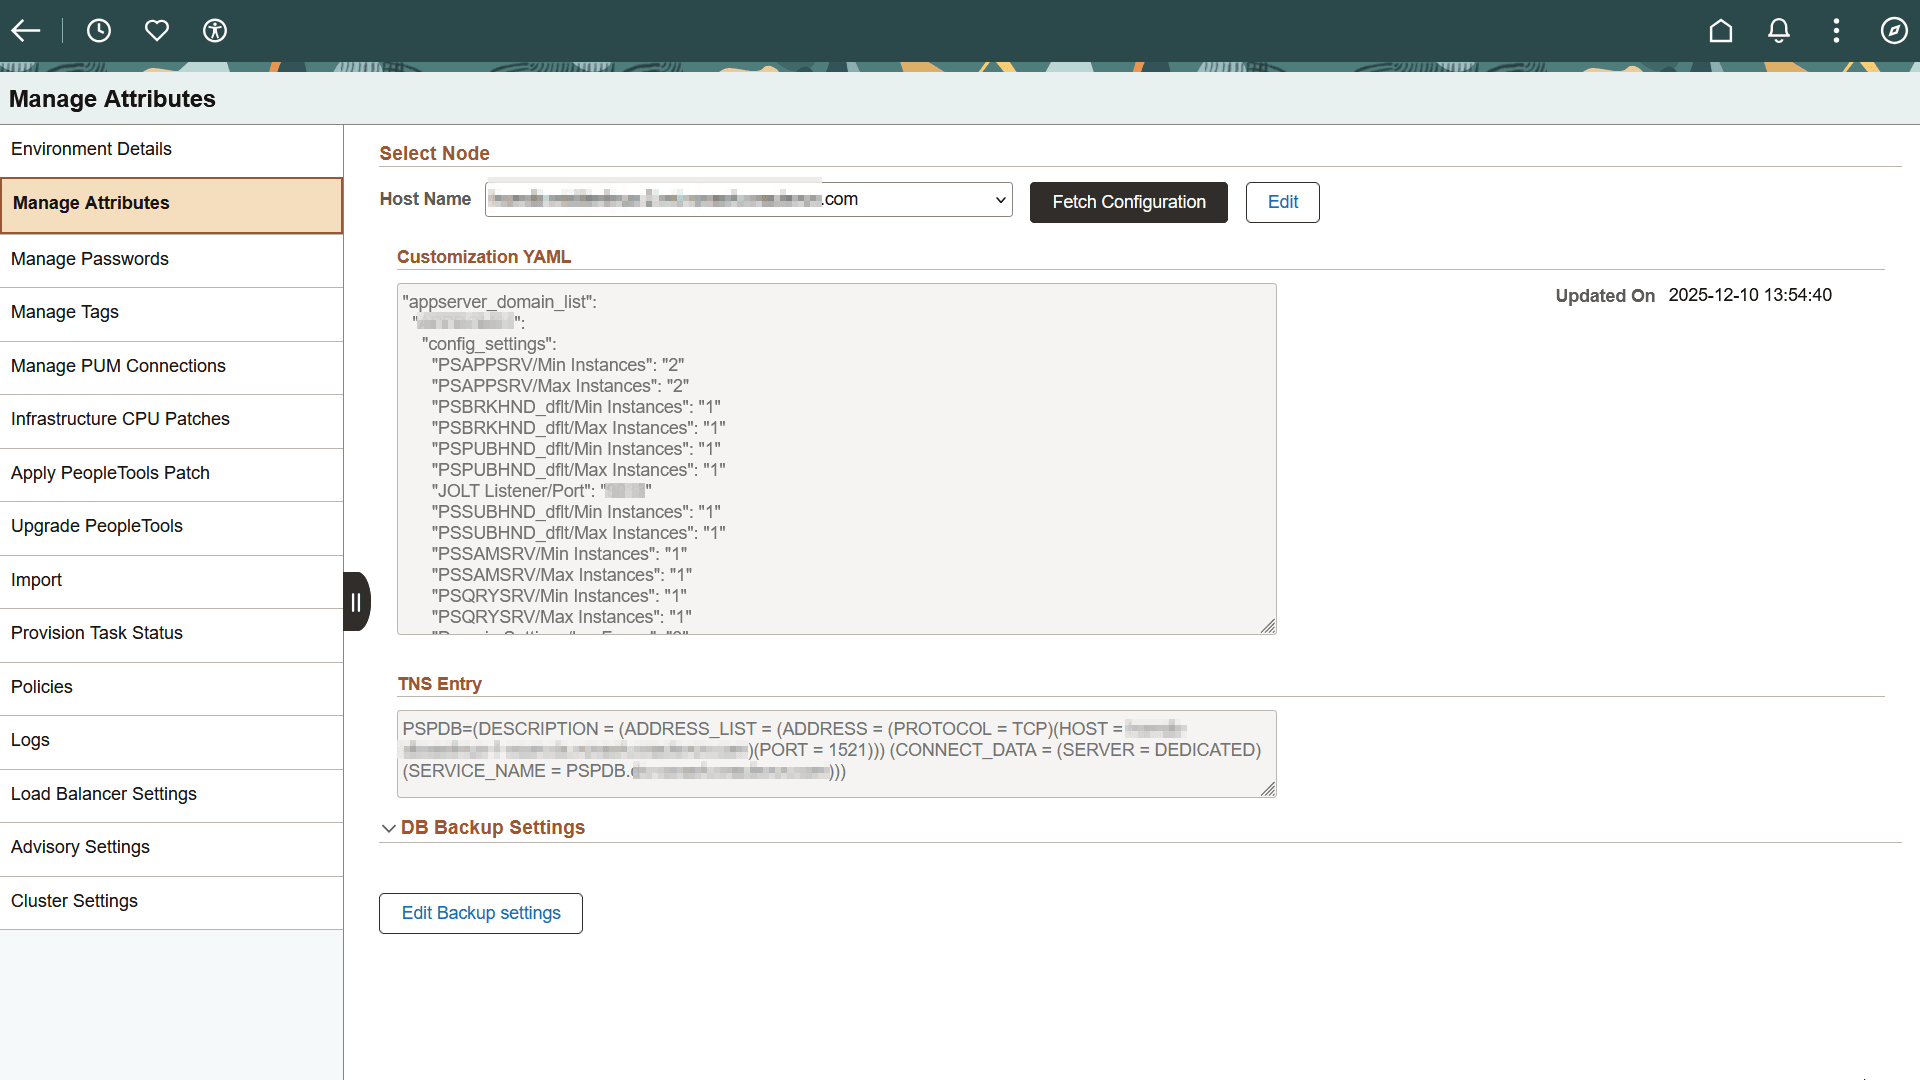Viewport: 1920px width, 1080px height.
Task: Open the recent history clock icon
Action: pyautogui.click(x=99, y=30)
